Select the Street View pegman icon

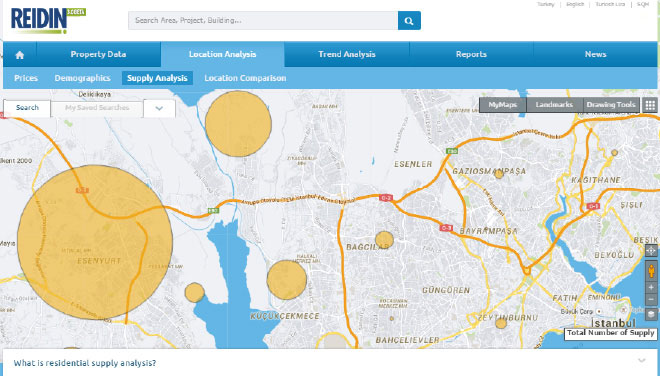tap(651, 271)
